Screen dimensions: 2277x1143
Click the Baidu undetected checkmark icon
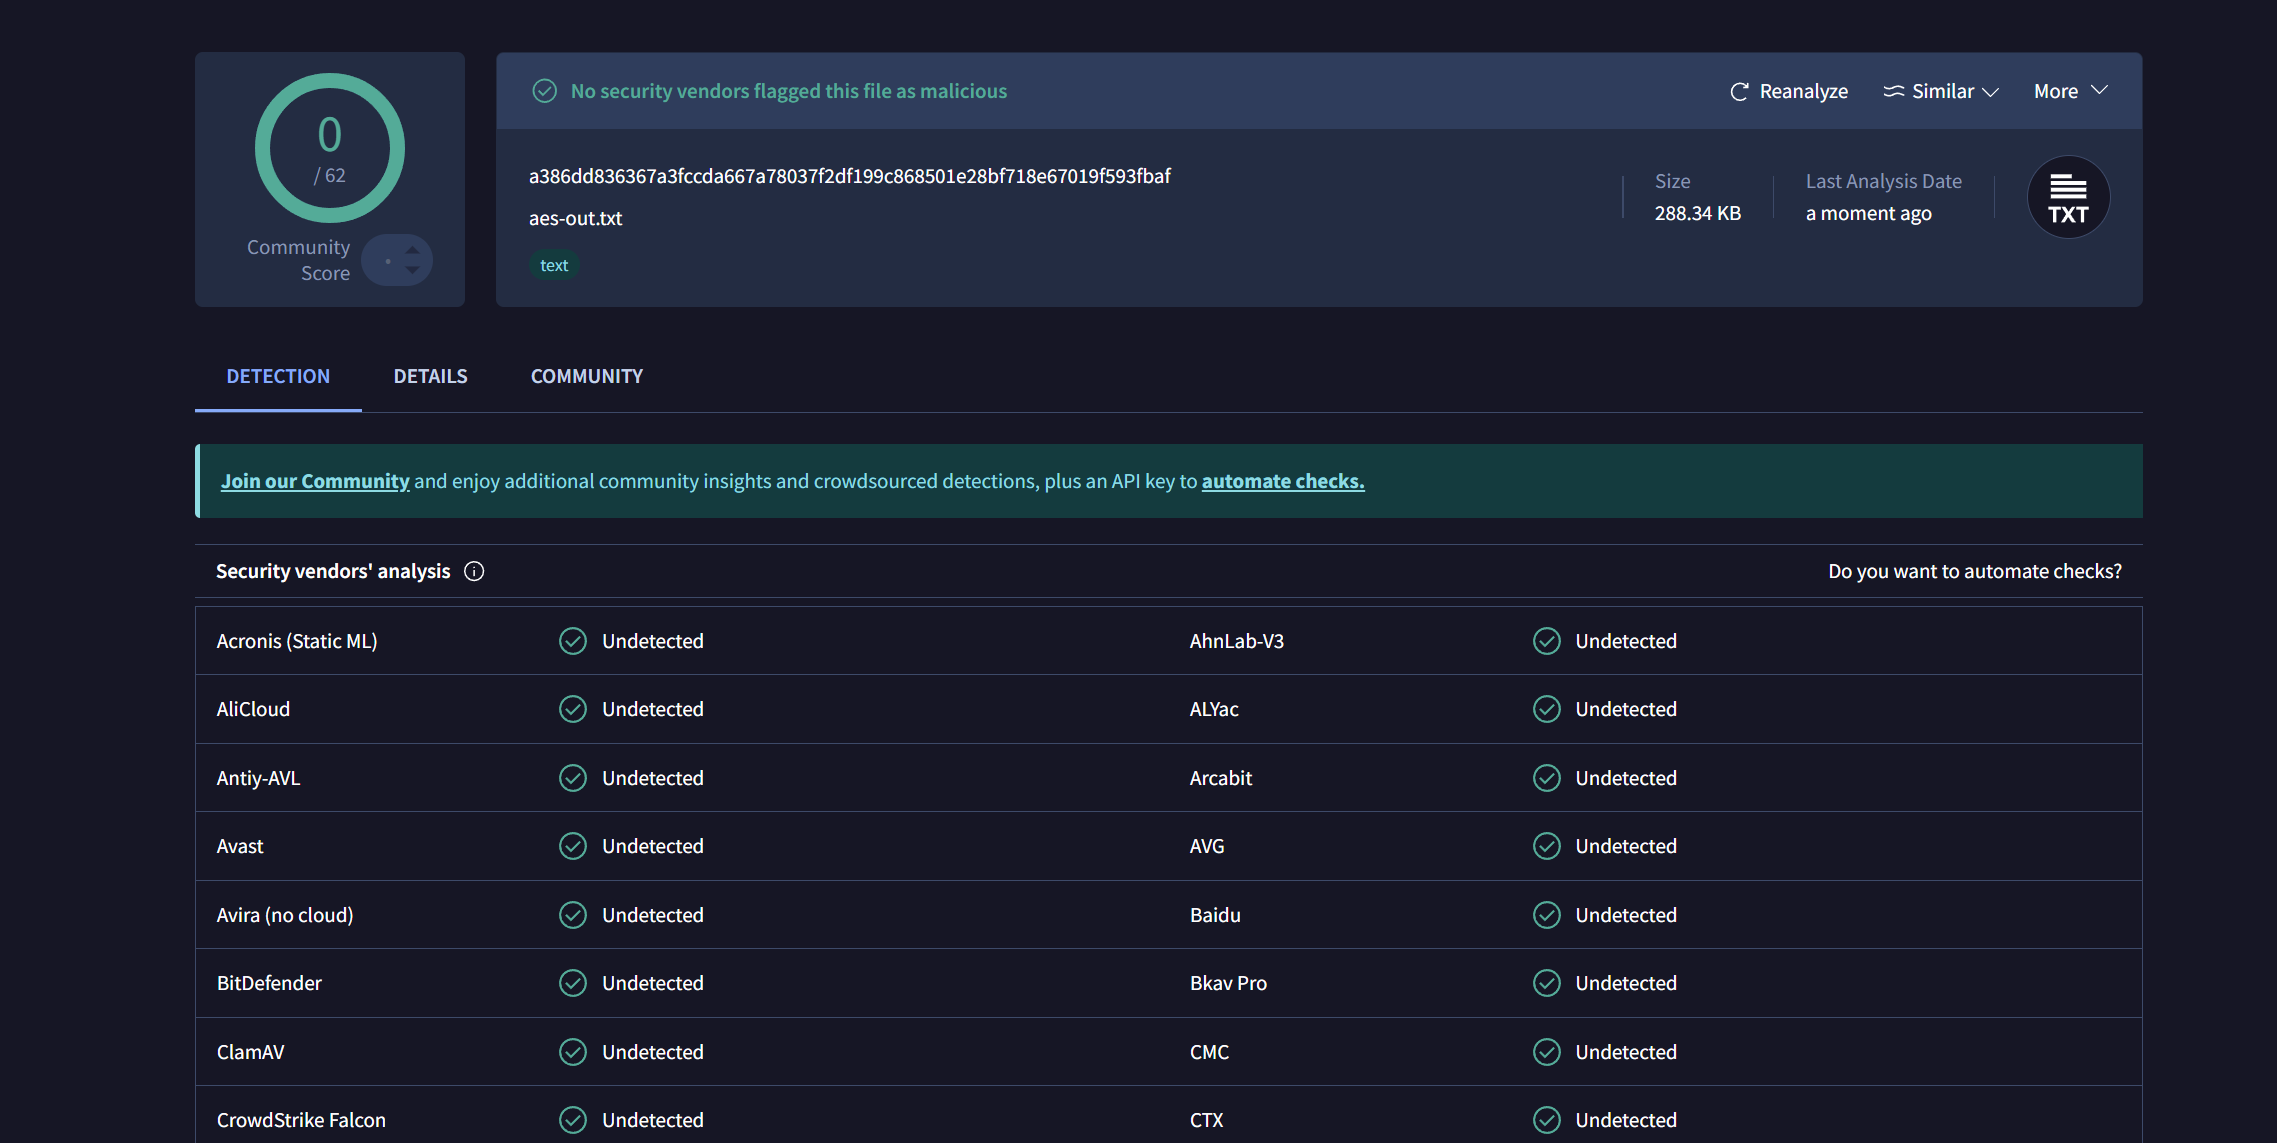(x=1546, y=915)
